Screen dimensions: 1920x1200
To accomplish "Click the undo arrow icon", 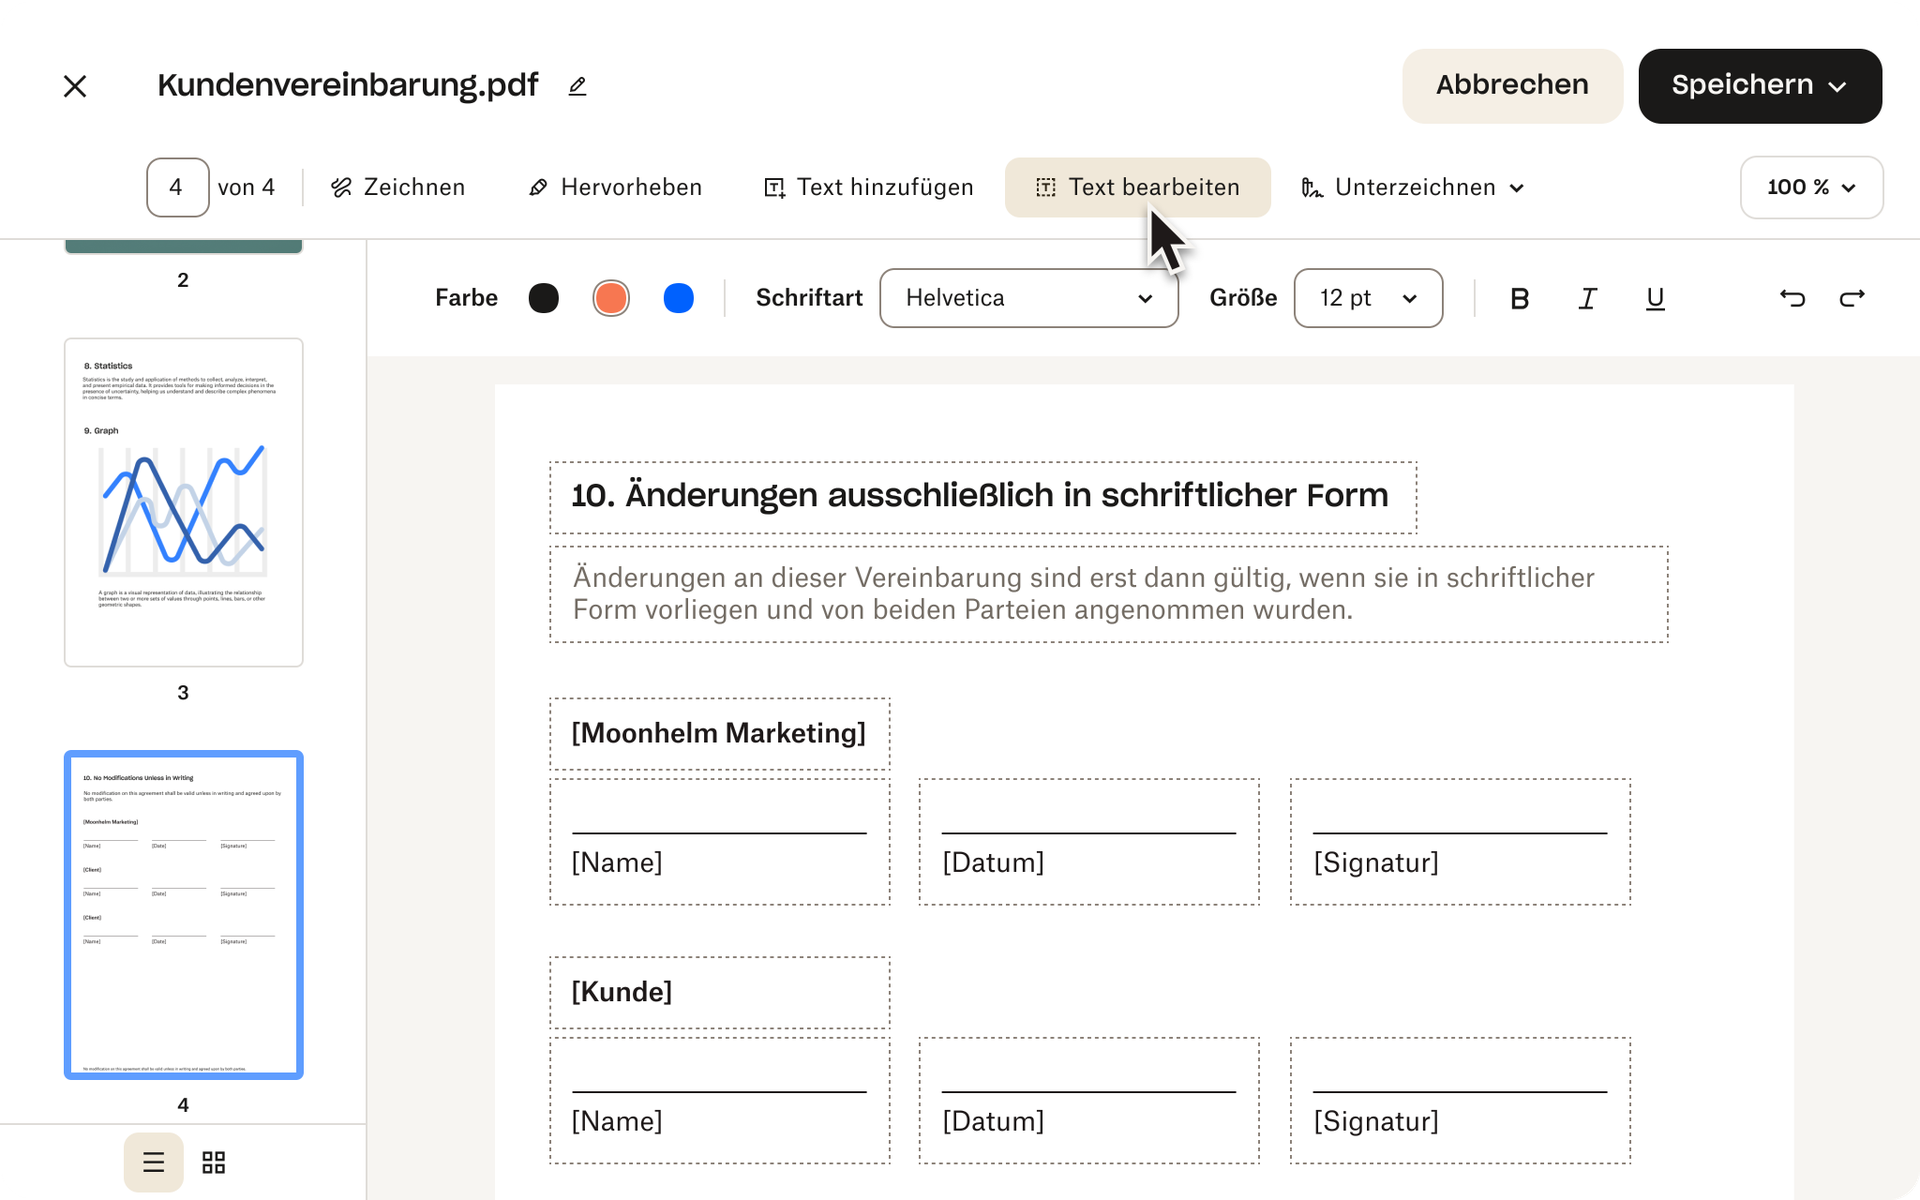I will (x=1792, y=298).
